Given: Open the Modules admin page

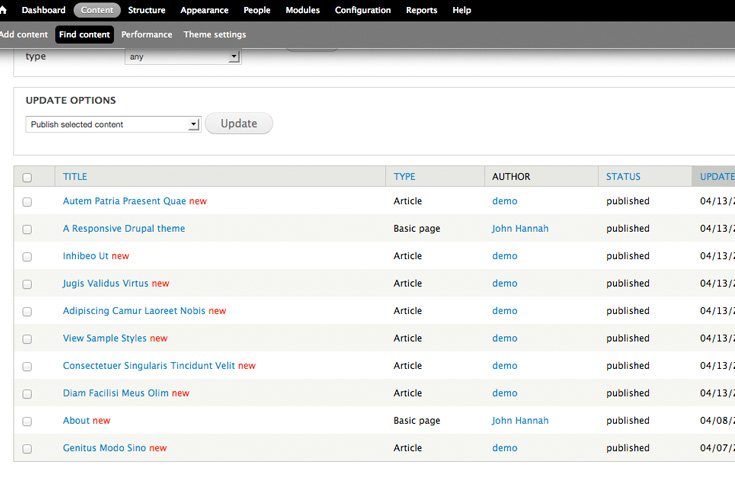Looking at the screenshot, I should point(302,10).
